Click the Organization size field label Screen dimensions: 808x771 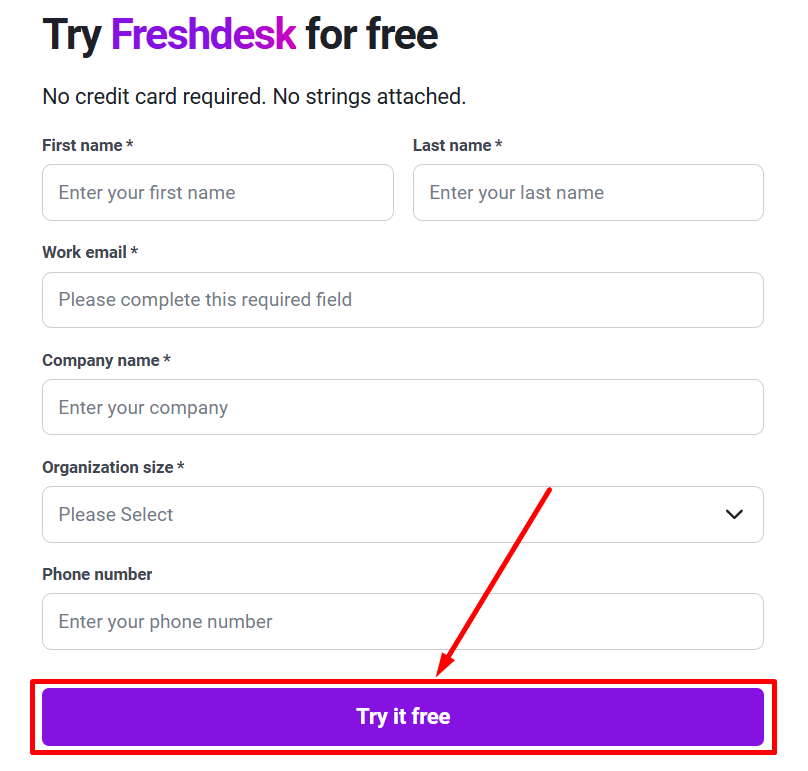(x=113, y=467)
